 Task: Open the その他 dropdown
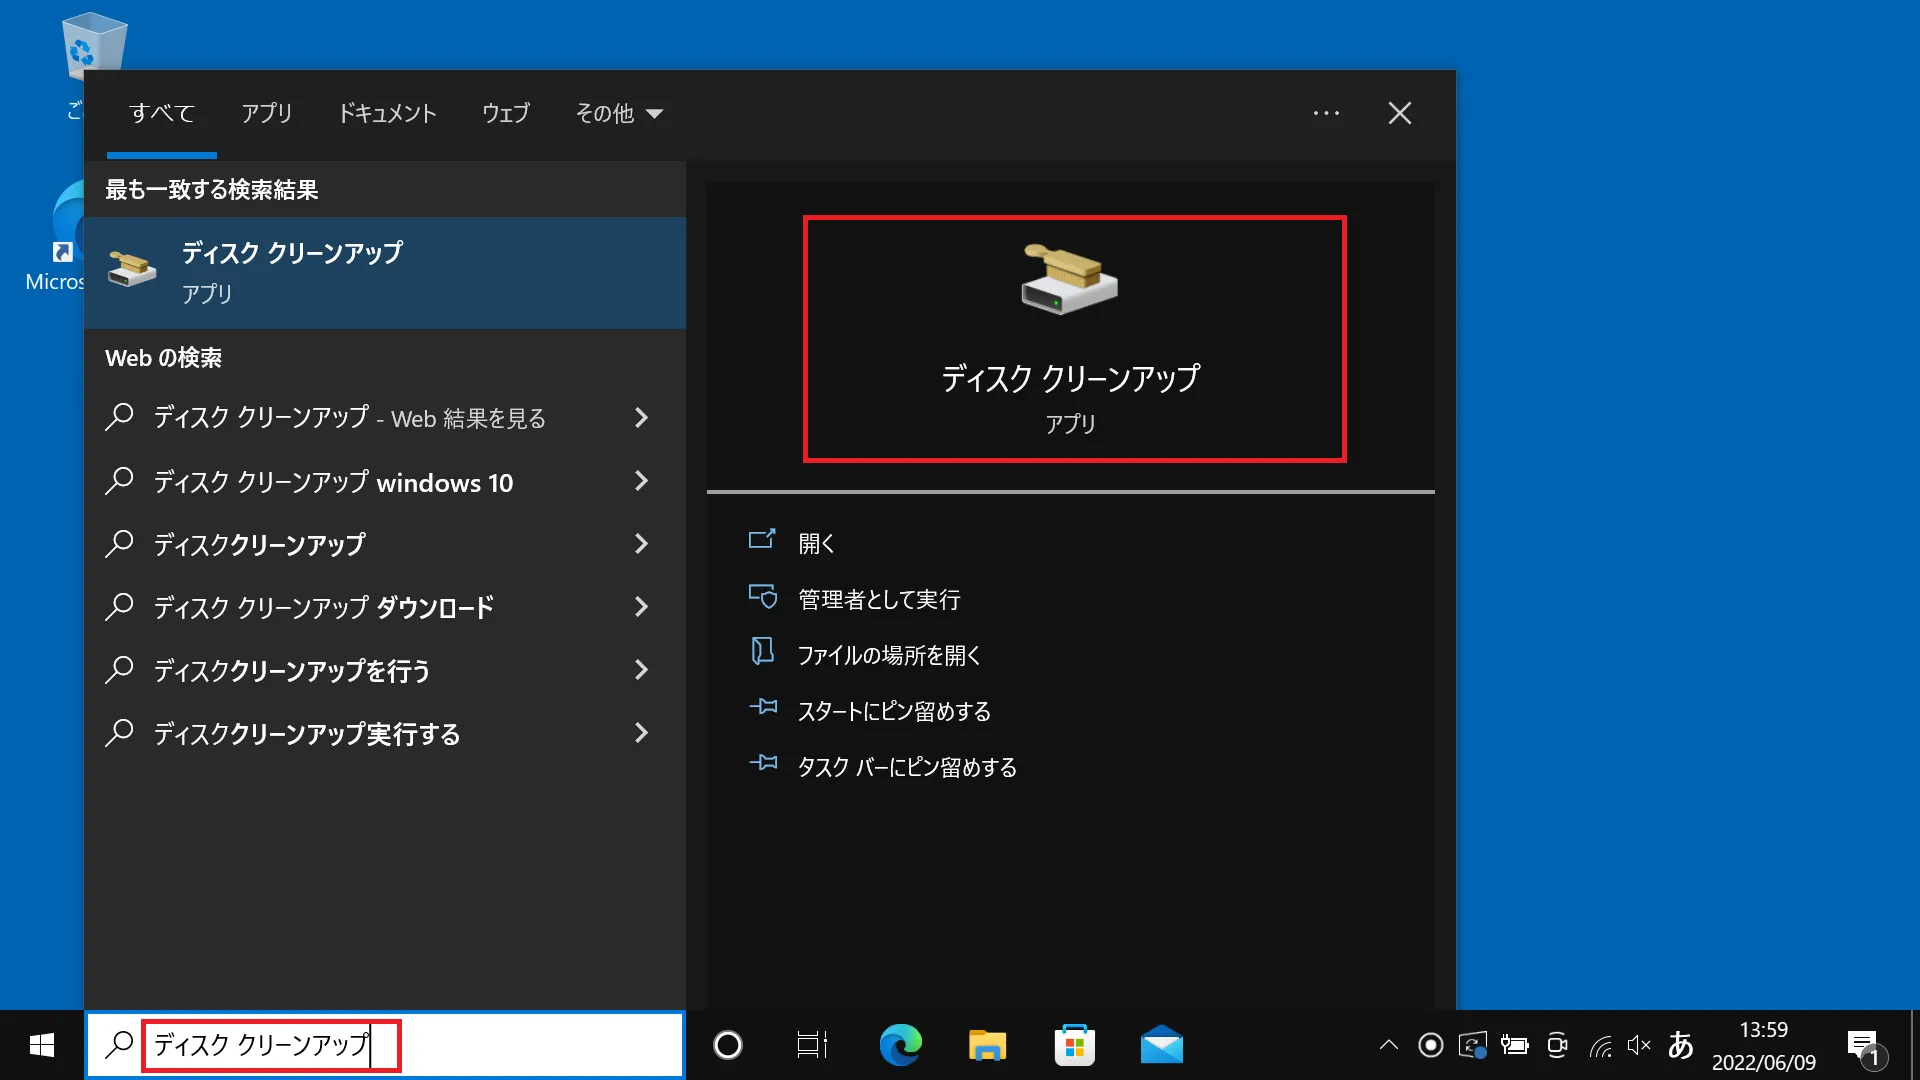[619, 113]
